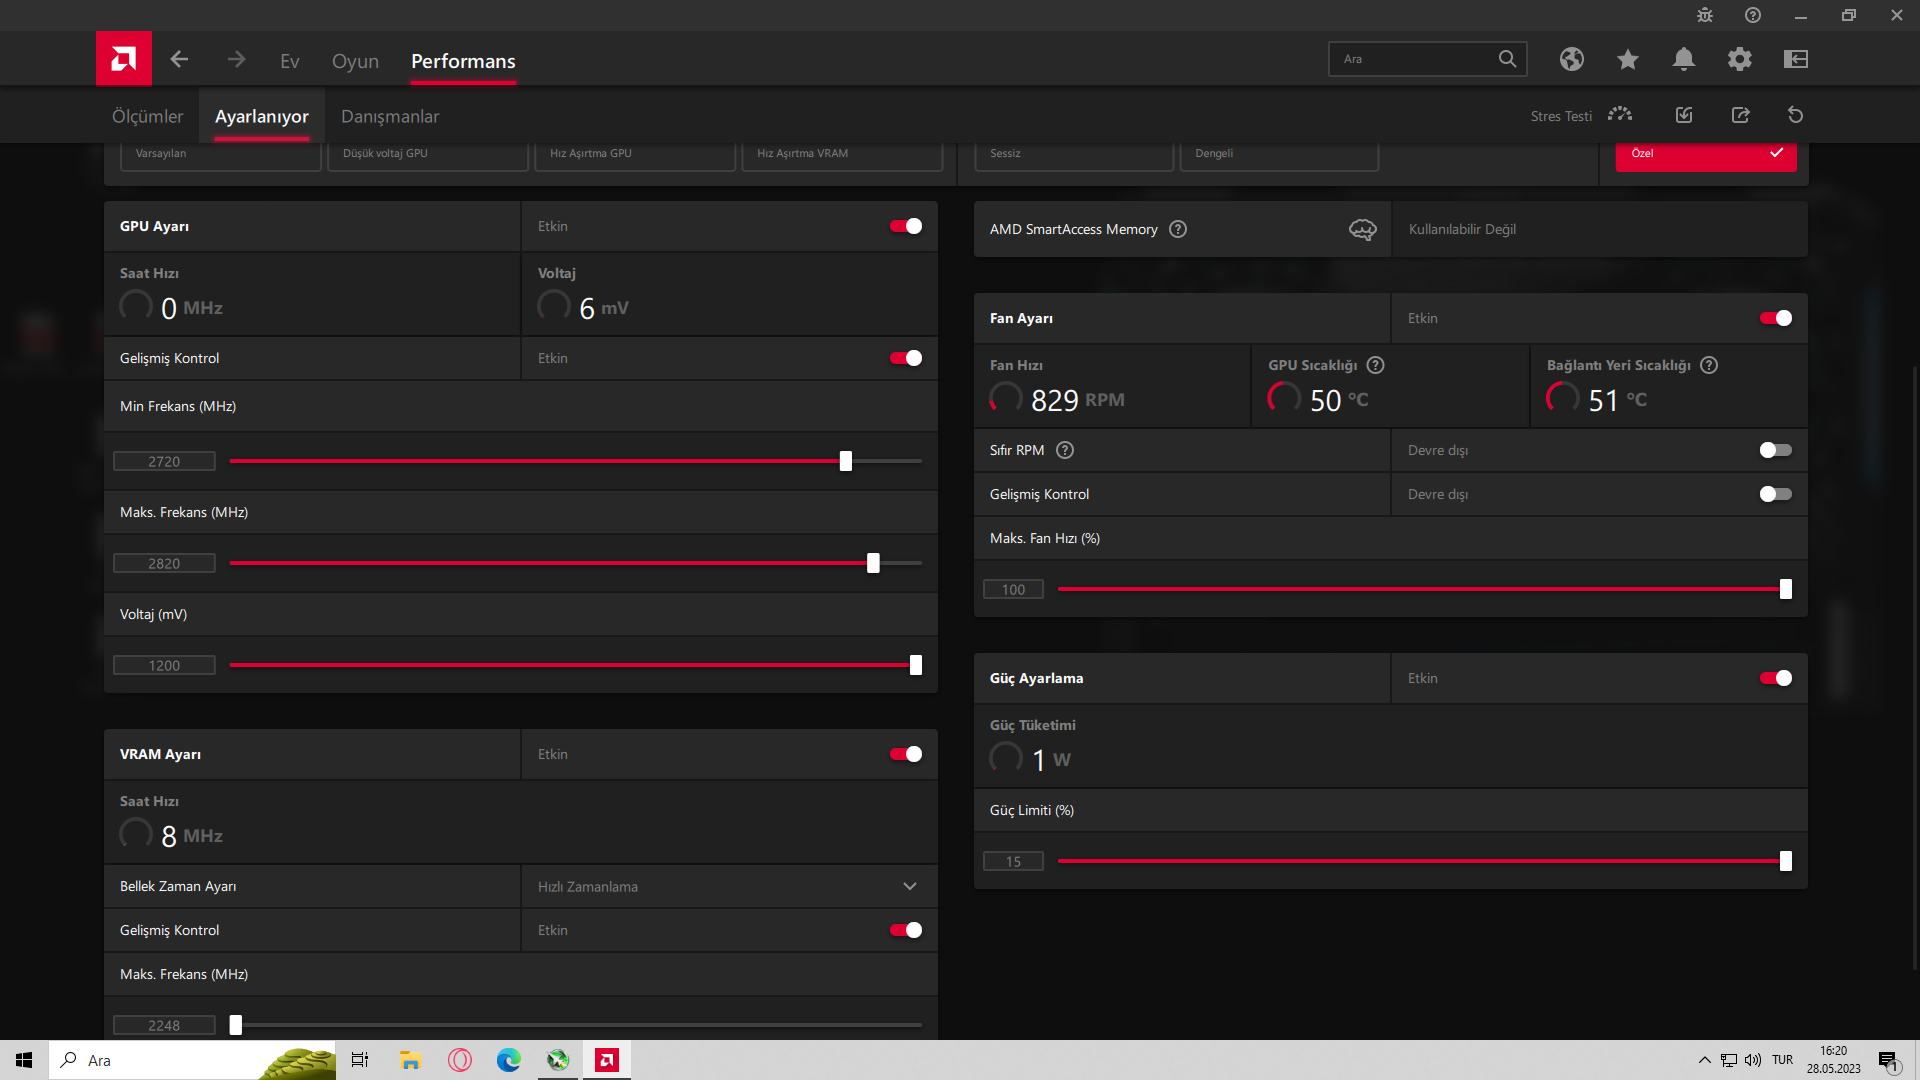Toggle VRAM Gelişmiş Kontrol switch
The height and width of the screenshot is (1080, 1920).
click(x=906, y=930)
